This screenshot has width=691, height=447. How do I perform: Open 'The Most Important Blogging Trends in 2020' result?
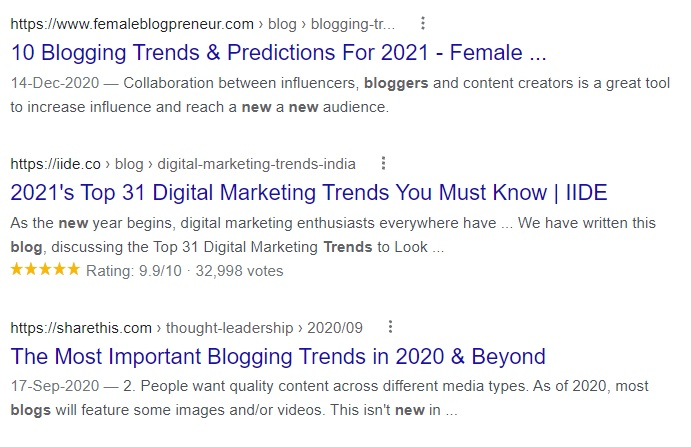pos(278,356)
